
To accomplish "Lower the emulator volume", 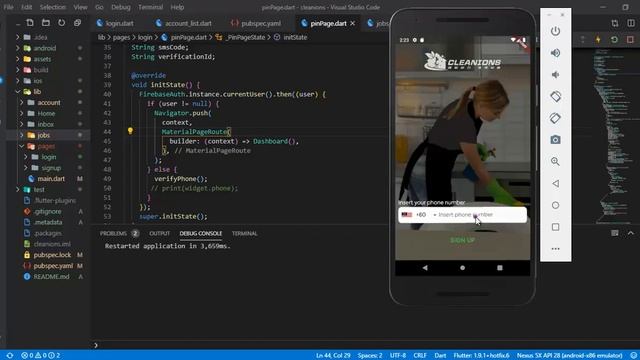I will [555, 75].
